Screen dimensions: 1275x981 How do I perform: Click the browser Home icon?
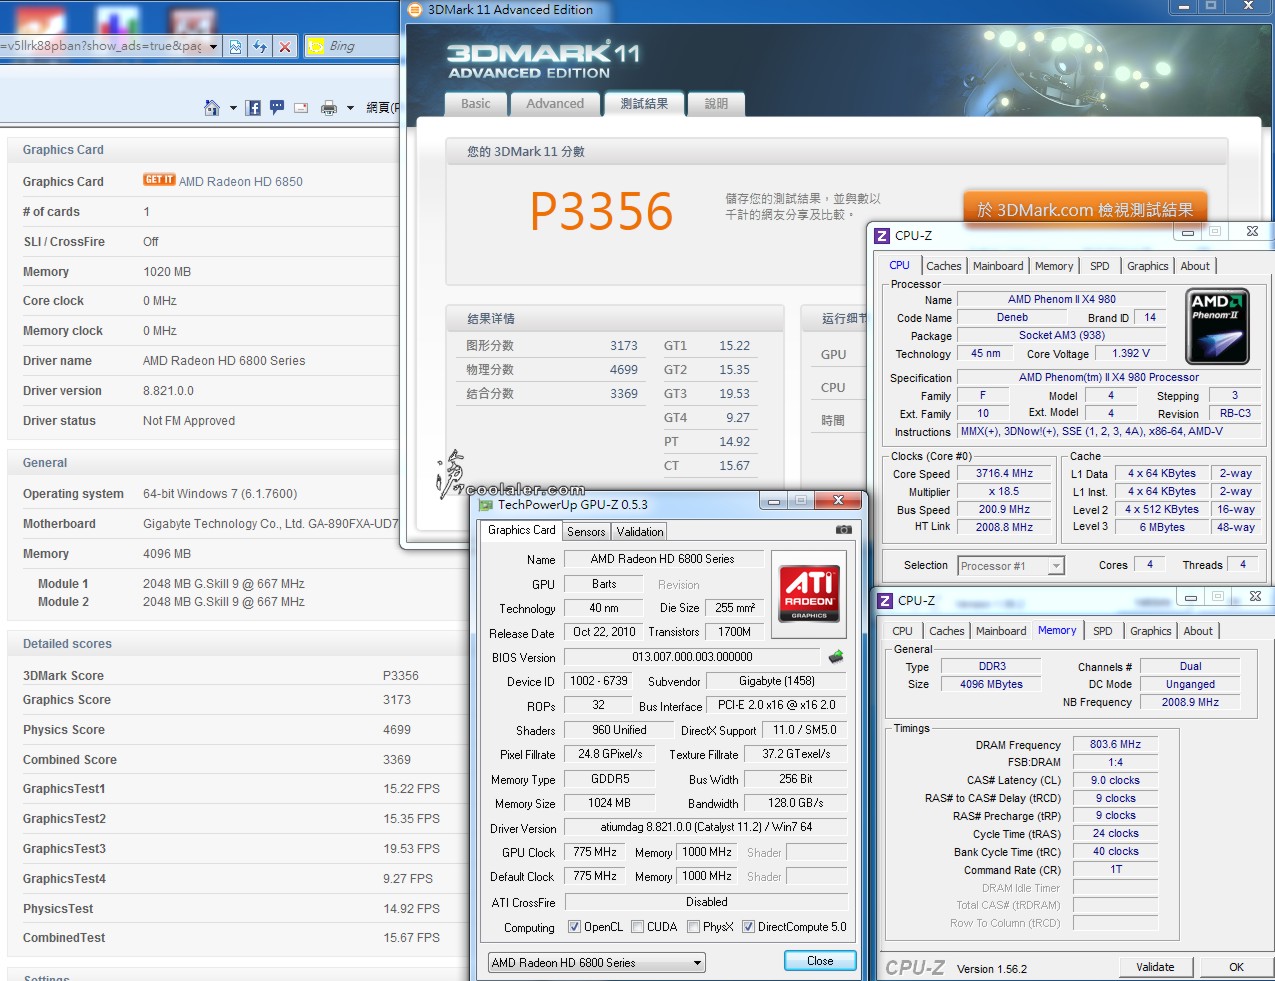tap(212, 107)
